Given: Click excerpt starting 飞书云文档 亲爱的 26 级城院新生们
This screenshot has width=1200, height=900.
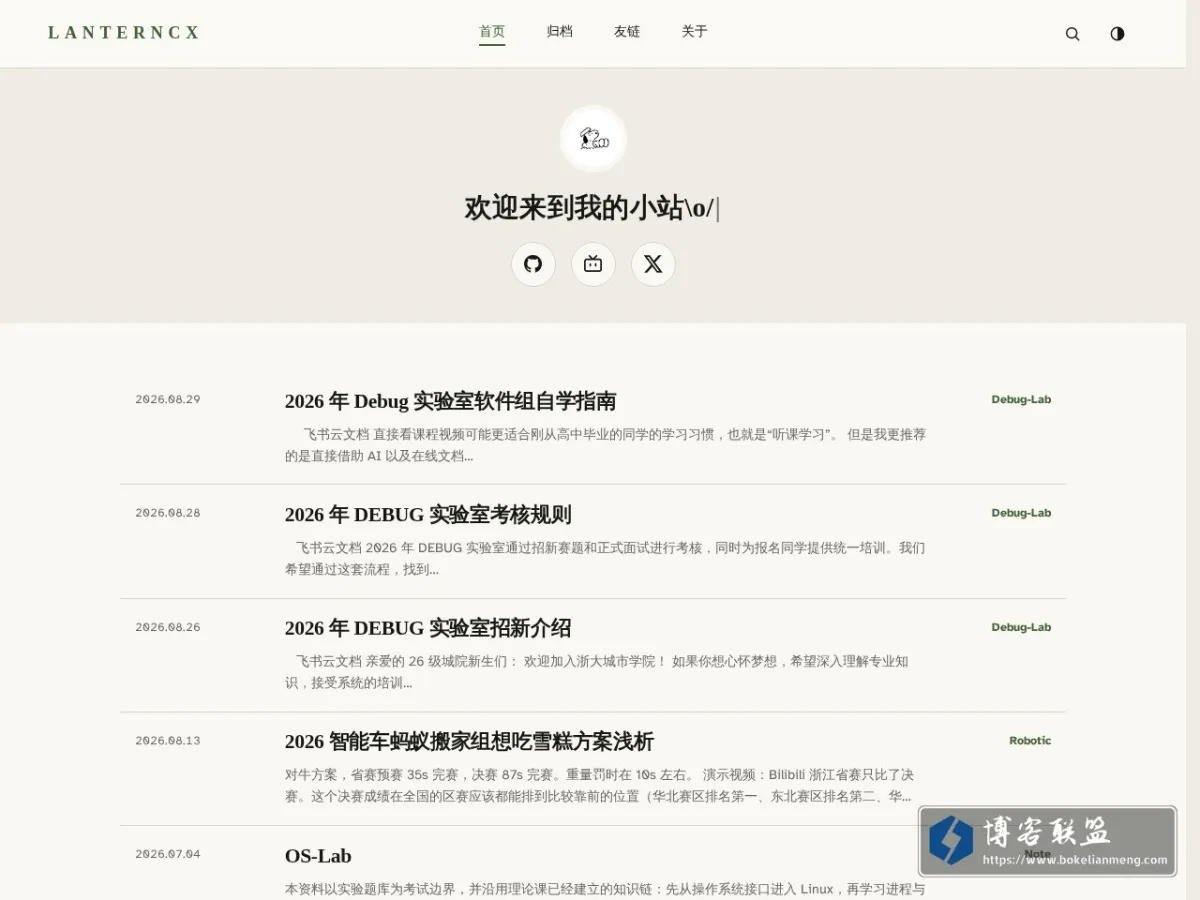Looking at the screenshot, I should [597, 672].
